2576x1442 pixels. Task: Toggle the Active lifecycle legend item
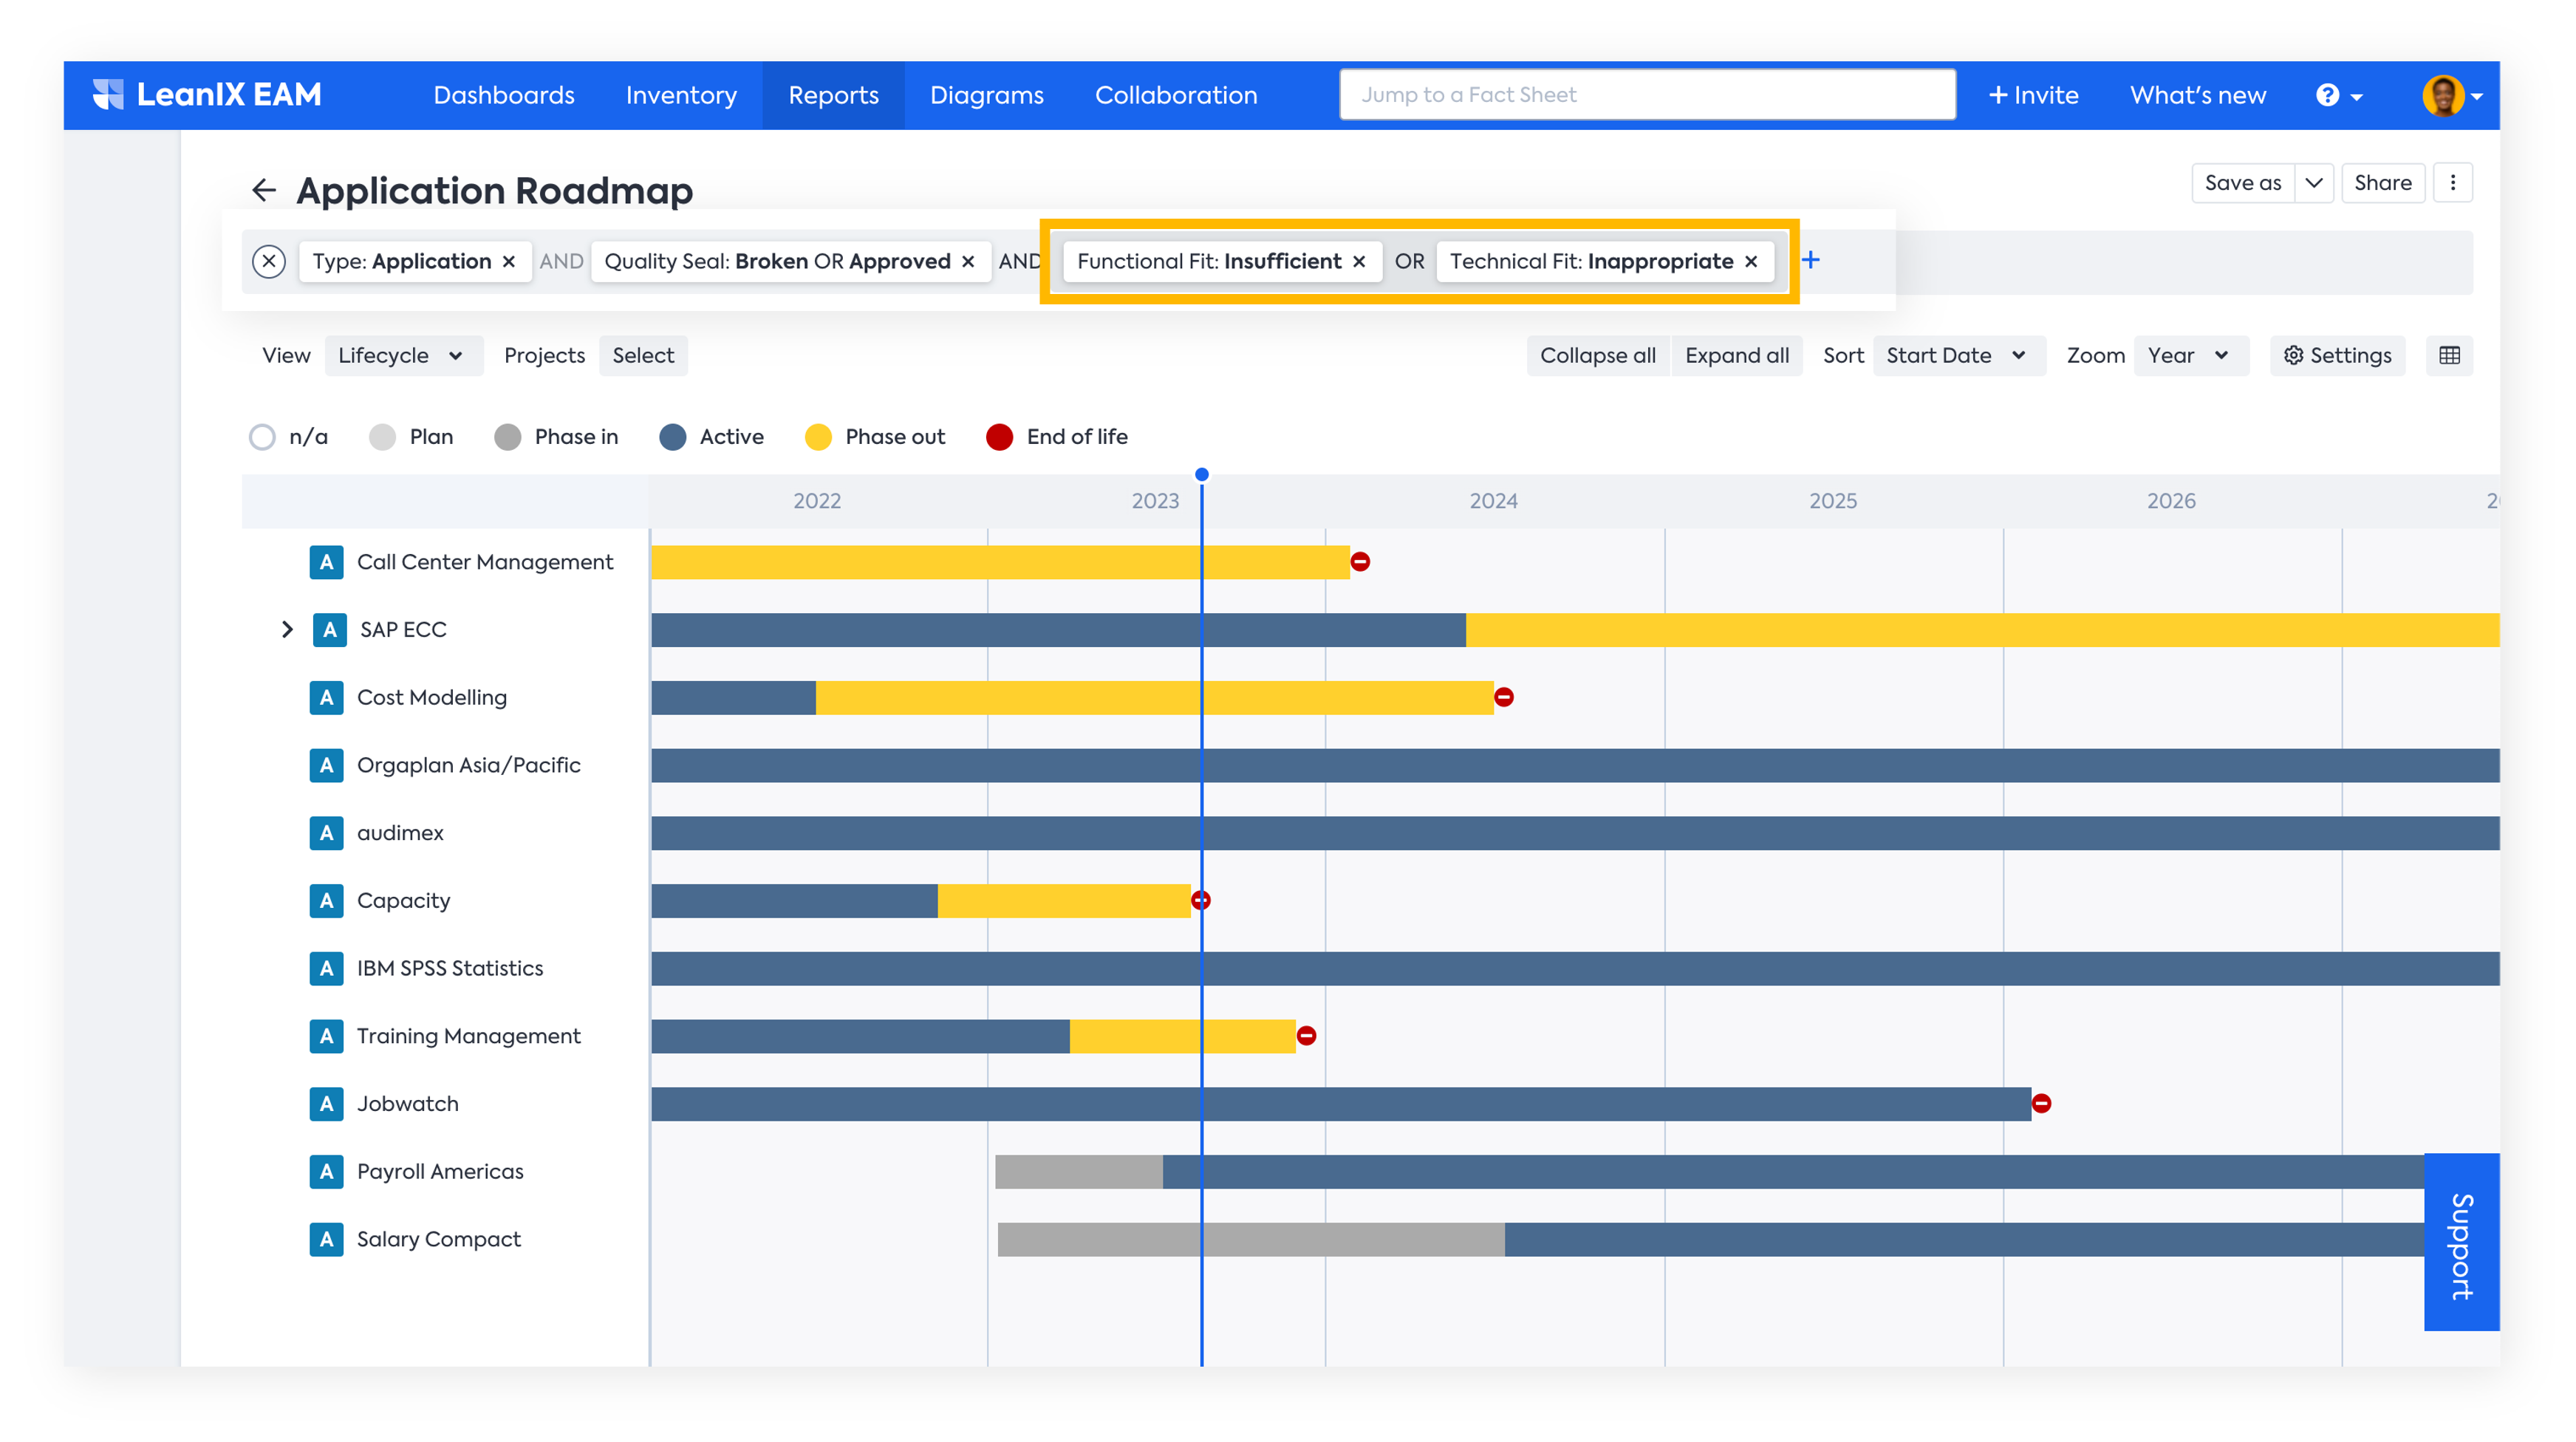point(711,437)
